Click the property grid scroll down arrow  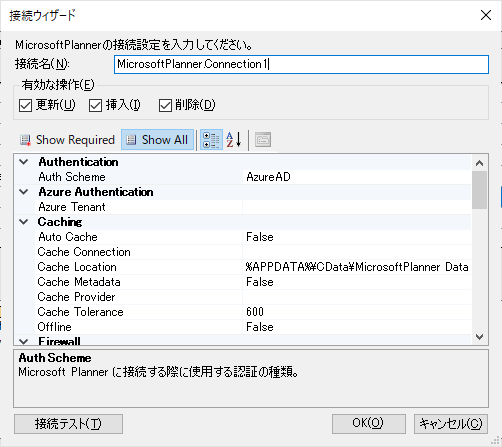click(x=479, y=337)
